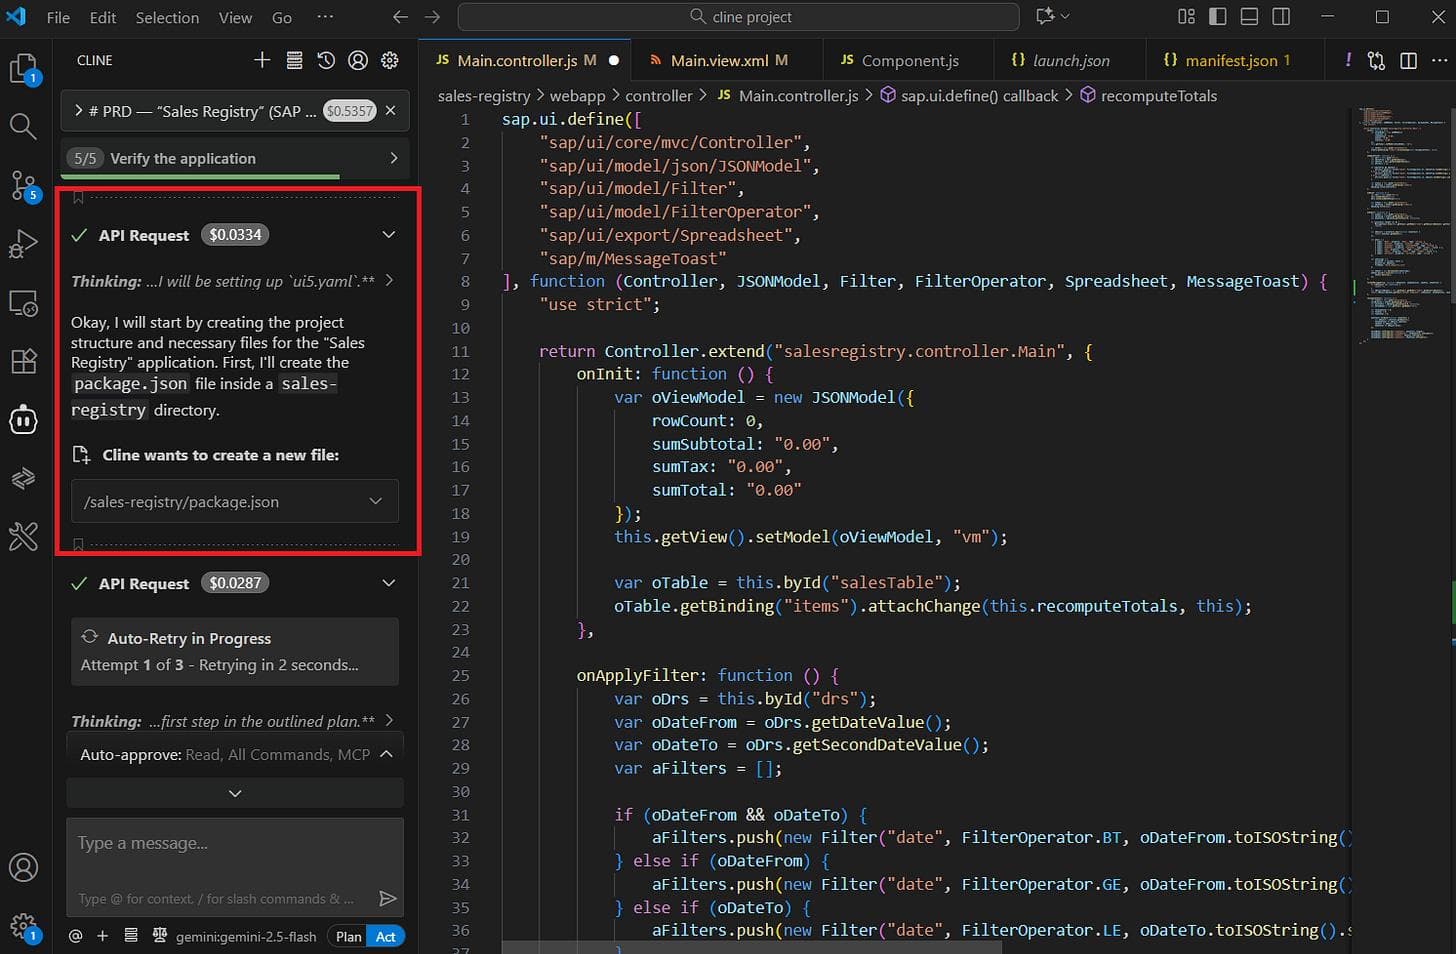Switch Cline to Act mode
This screenshot has height=954, width=1456.
386,937
